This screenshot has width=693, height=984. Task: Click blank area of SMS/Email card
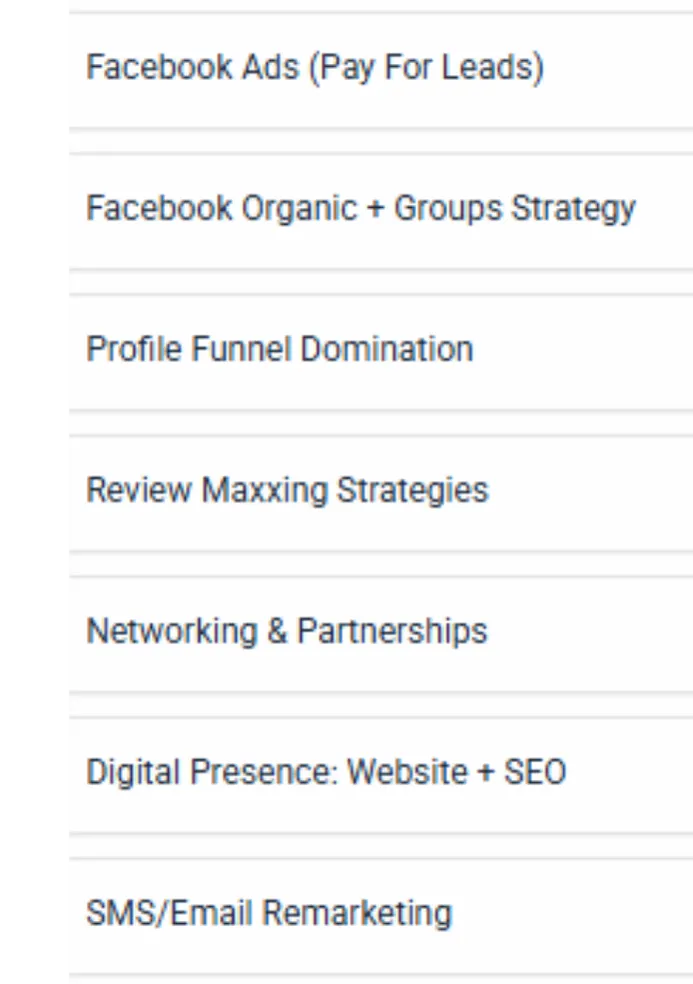tap(571, 916)
